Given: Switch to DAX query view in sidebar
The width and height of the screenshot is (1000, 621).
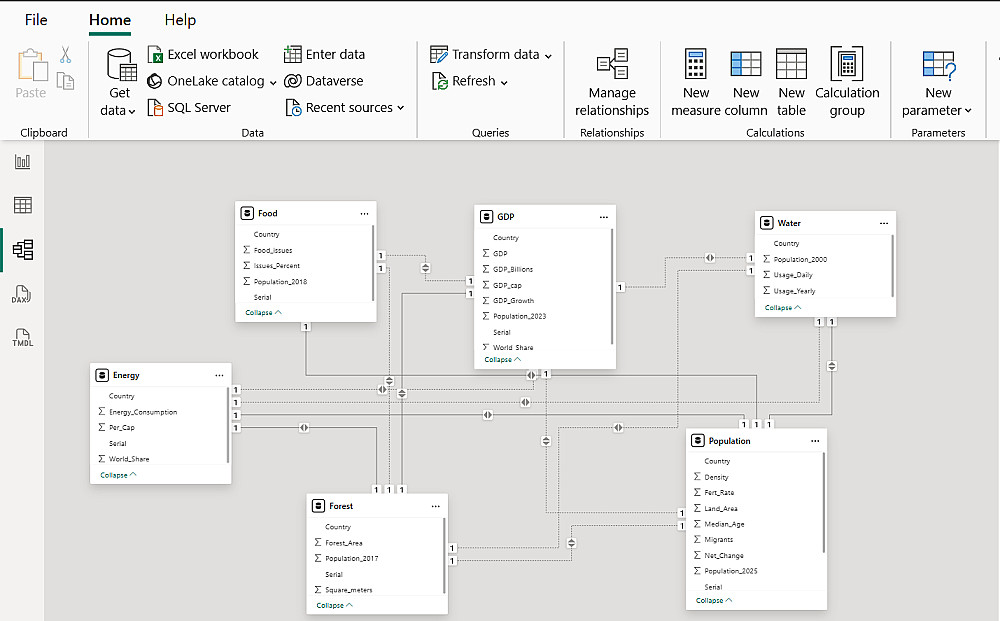Looking at the screenshot, I should (22, 295).
